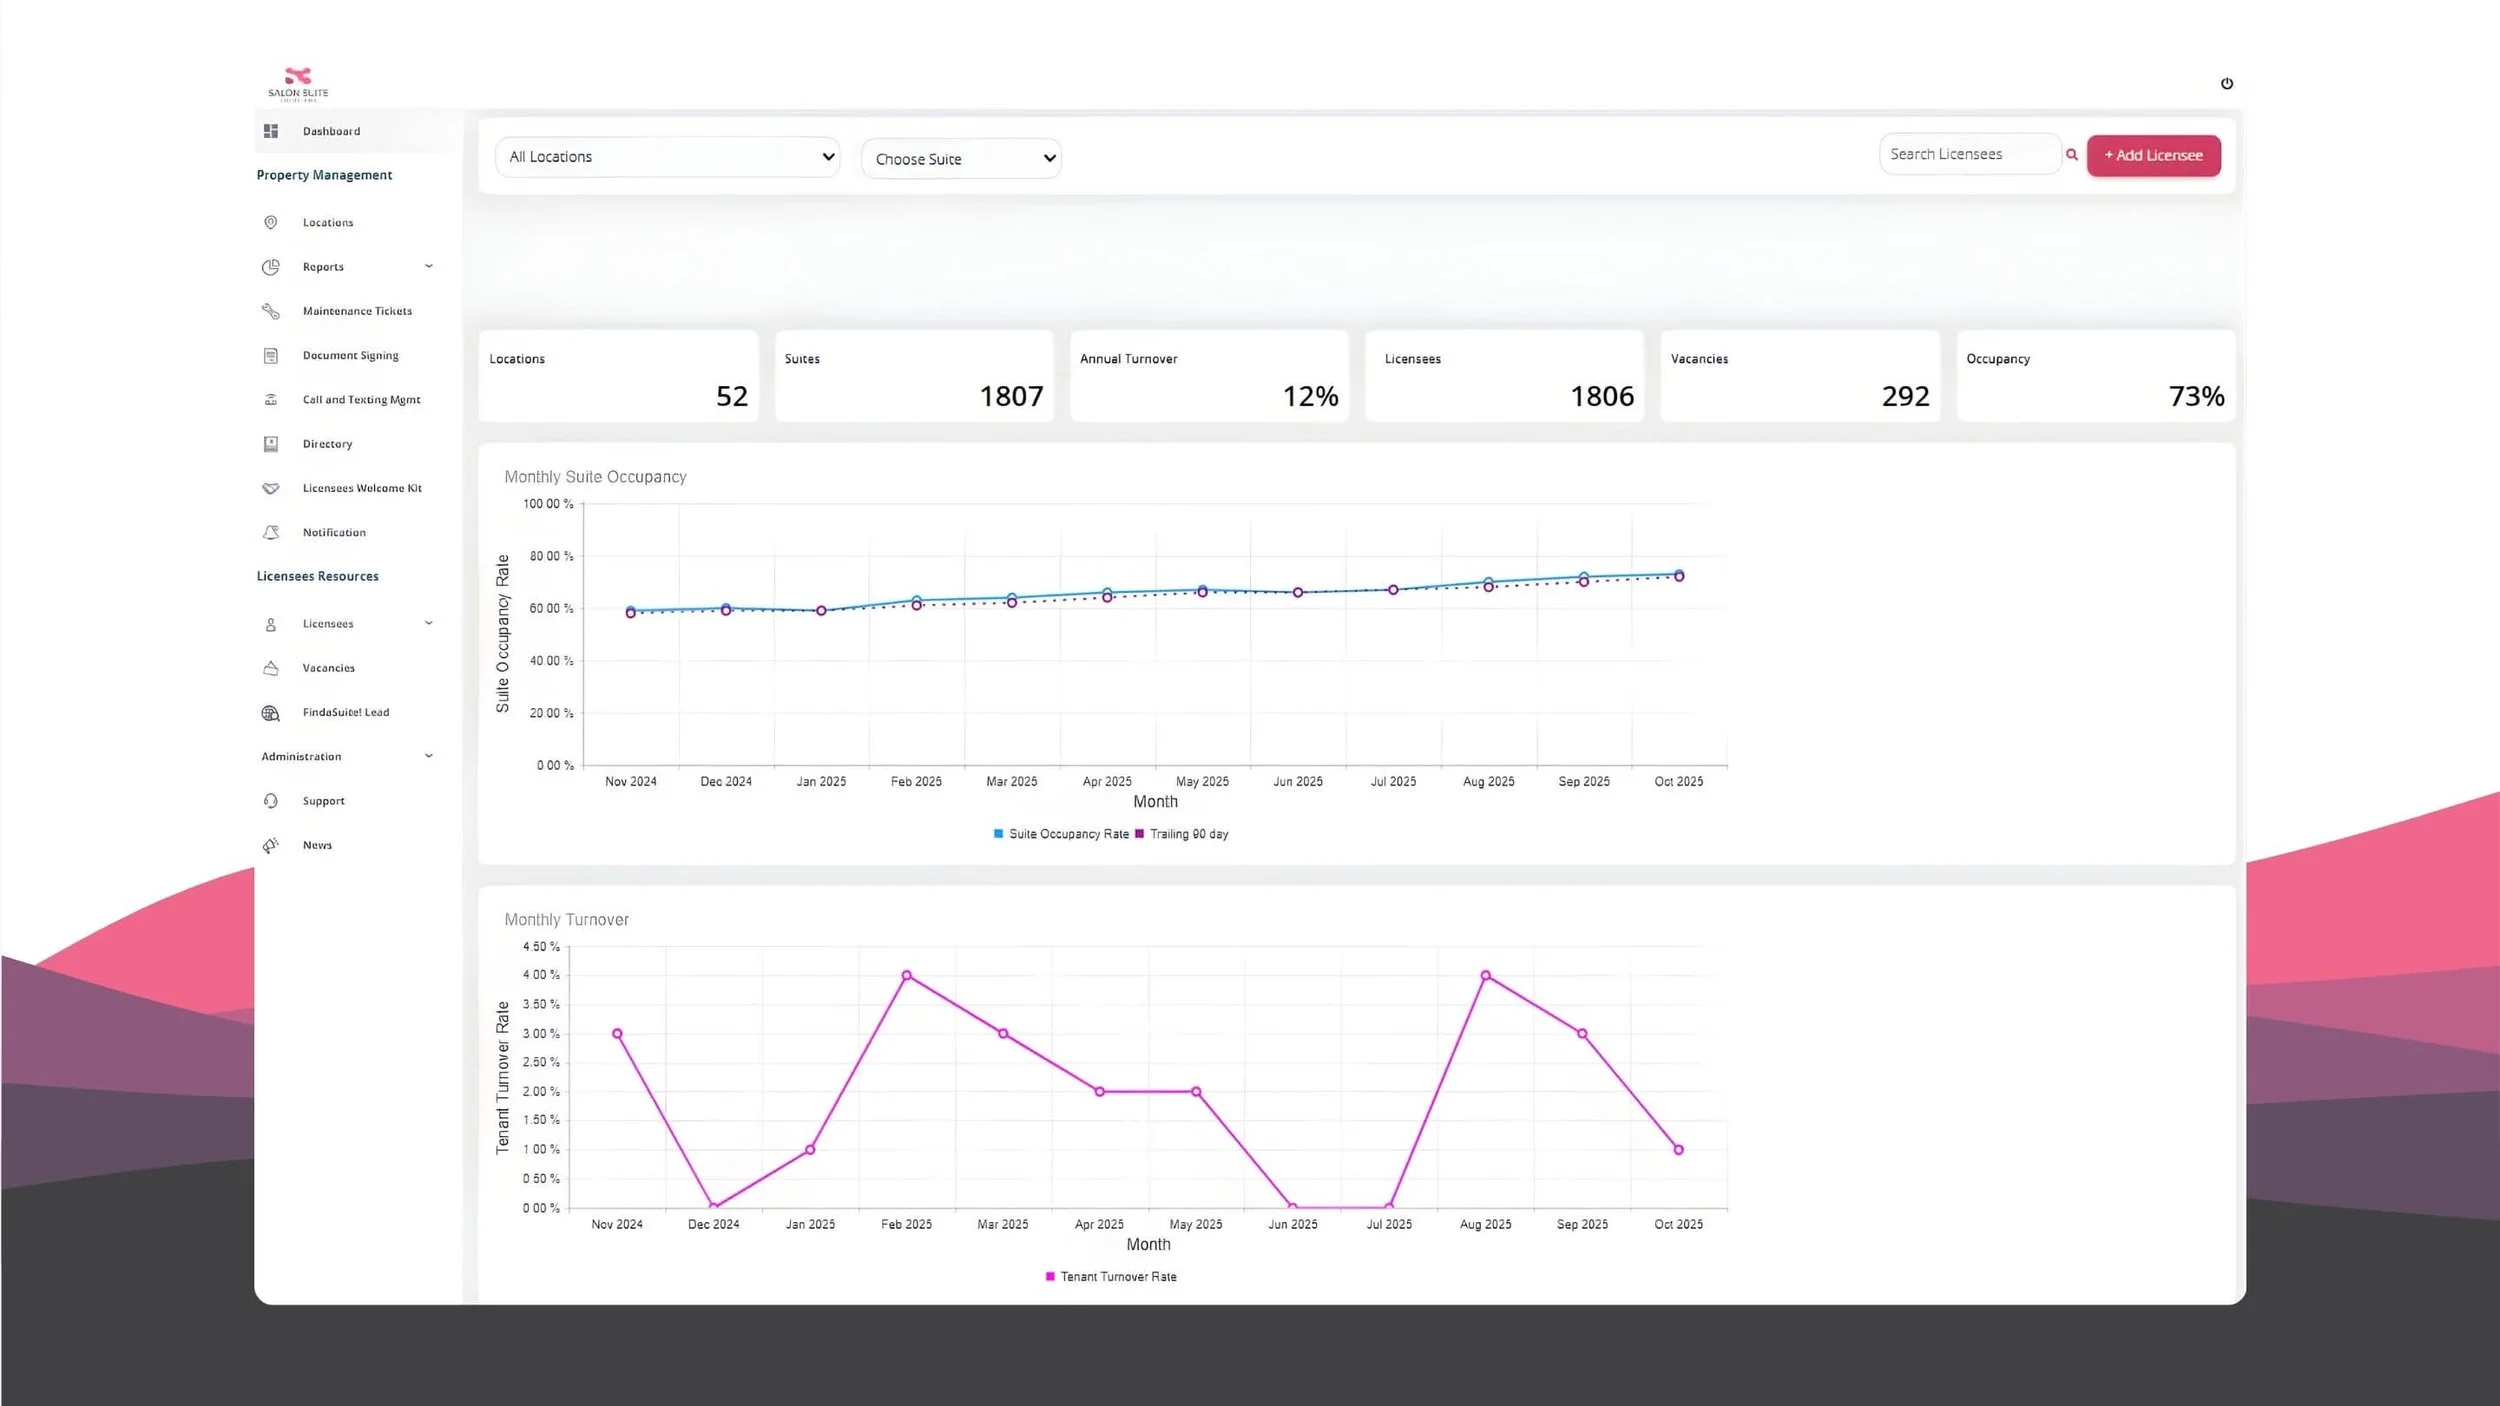This screenshot has height=1406, width=2500.
Task: Open the News sidebar entry
Action: [x=316, y=844]
